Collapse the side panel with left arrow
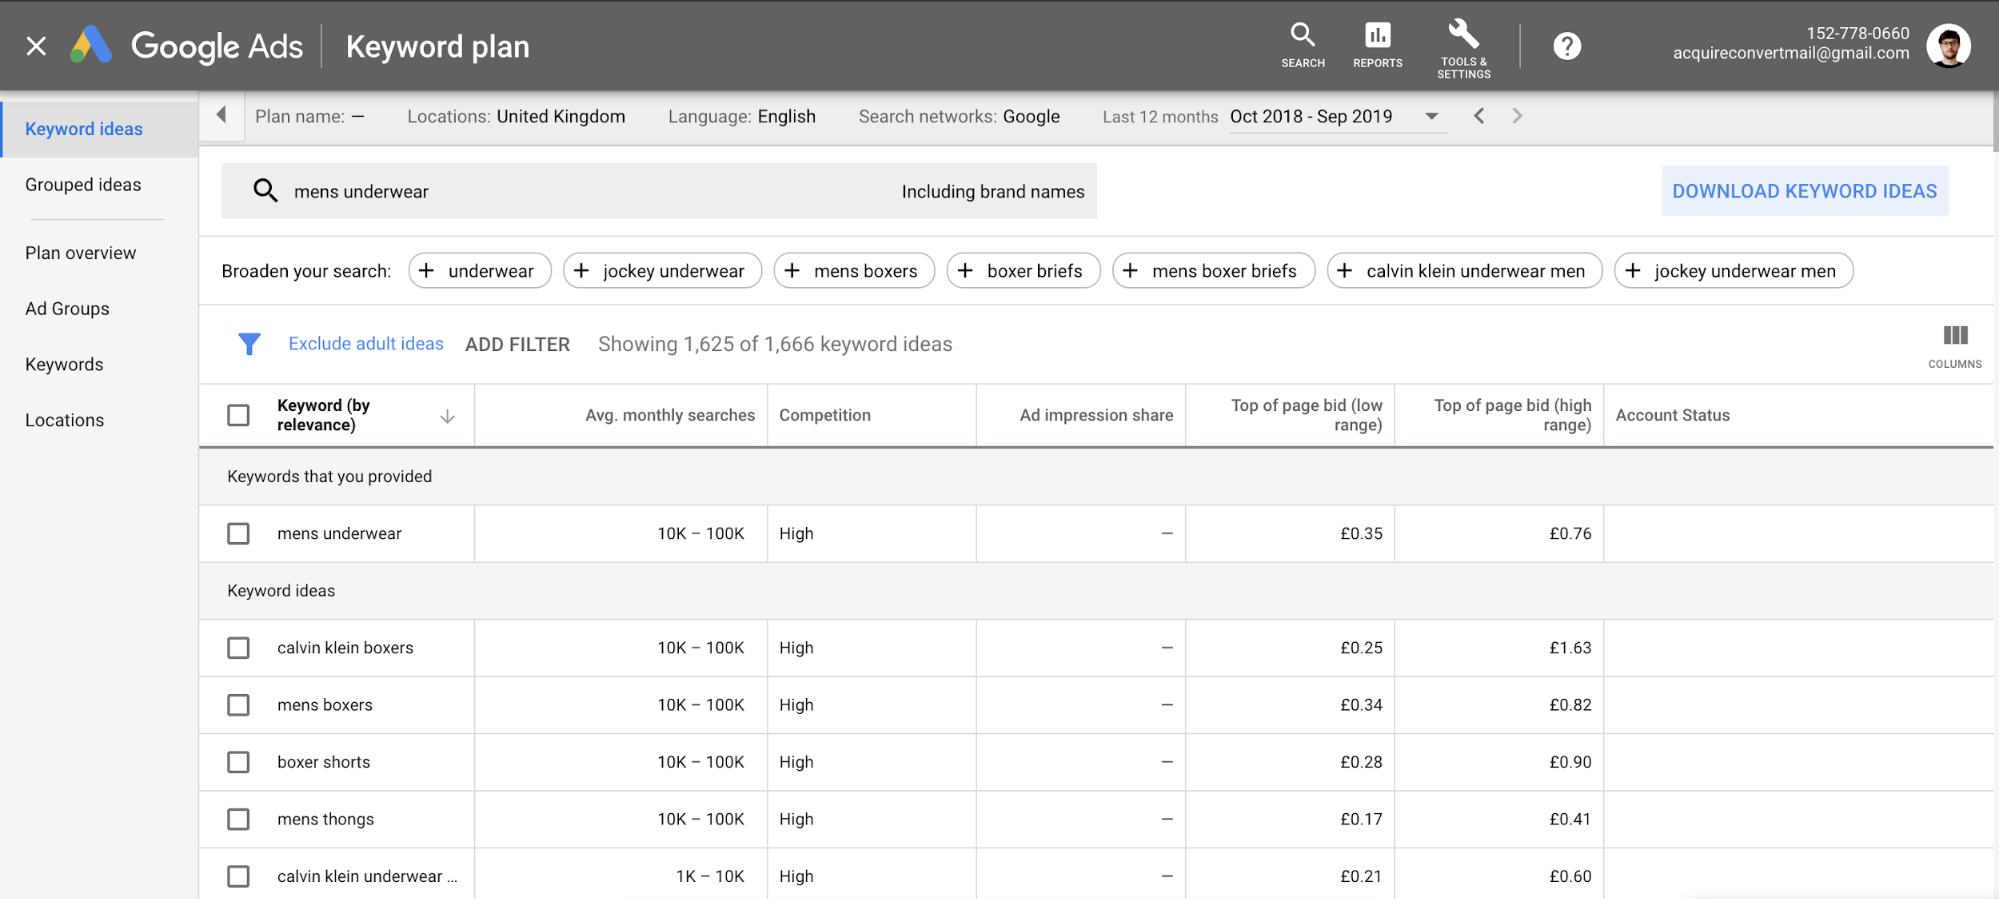1999x899 pixels. point(222,115)
